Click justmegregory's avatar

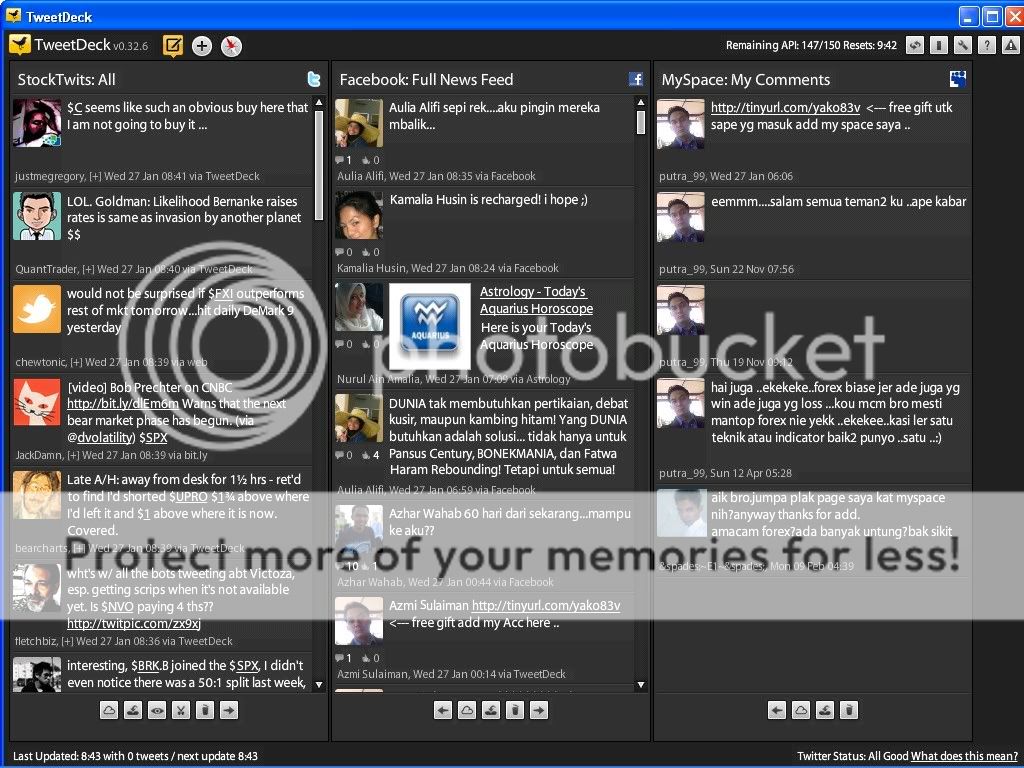[37, 123]
